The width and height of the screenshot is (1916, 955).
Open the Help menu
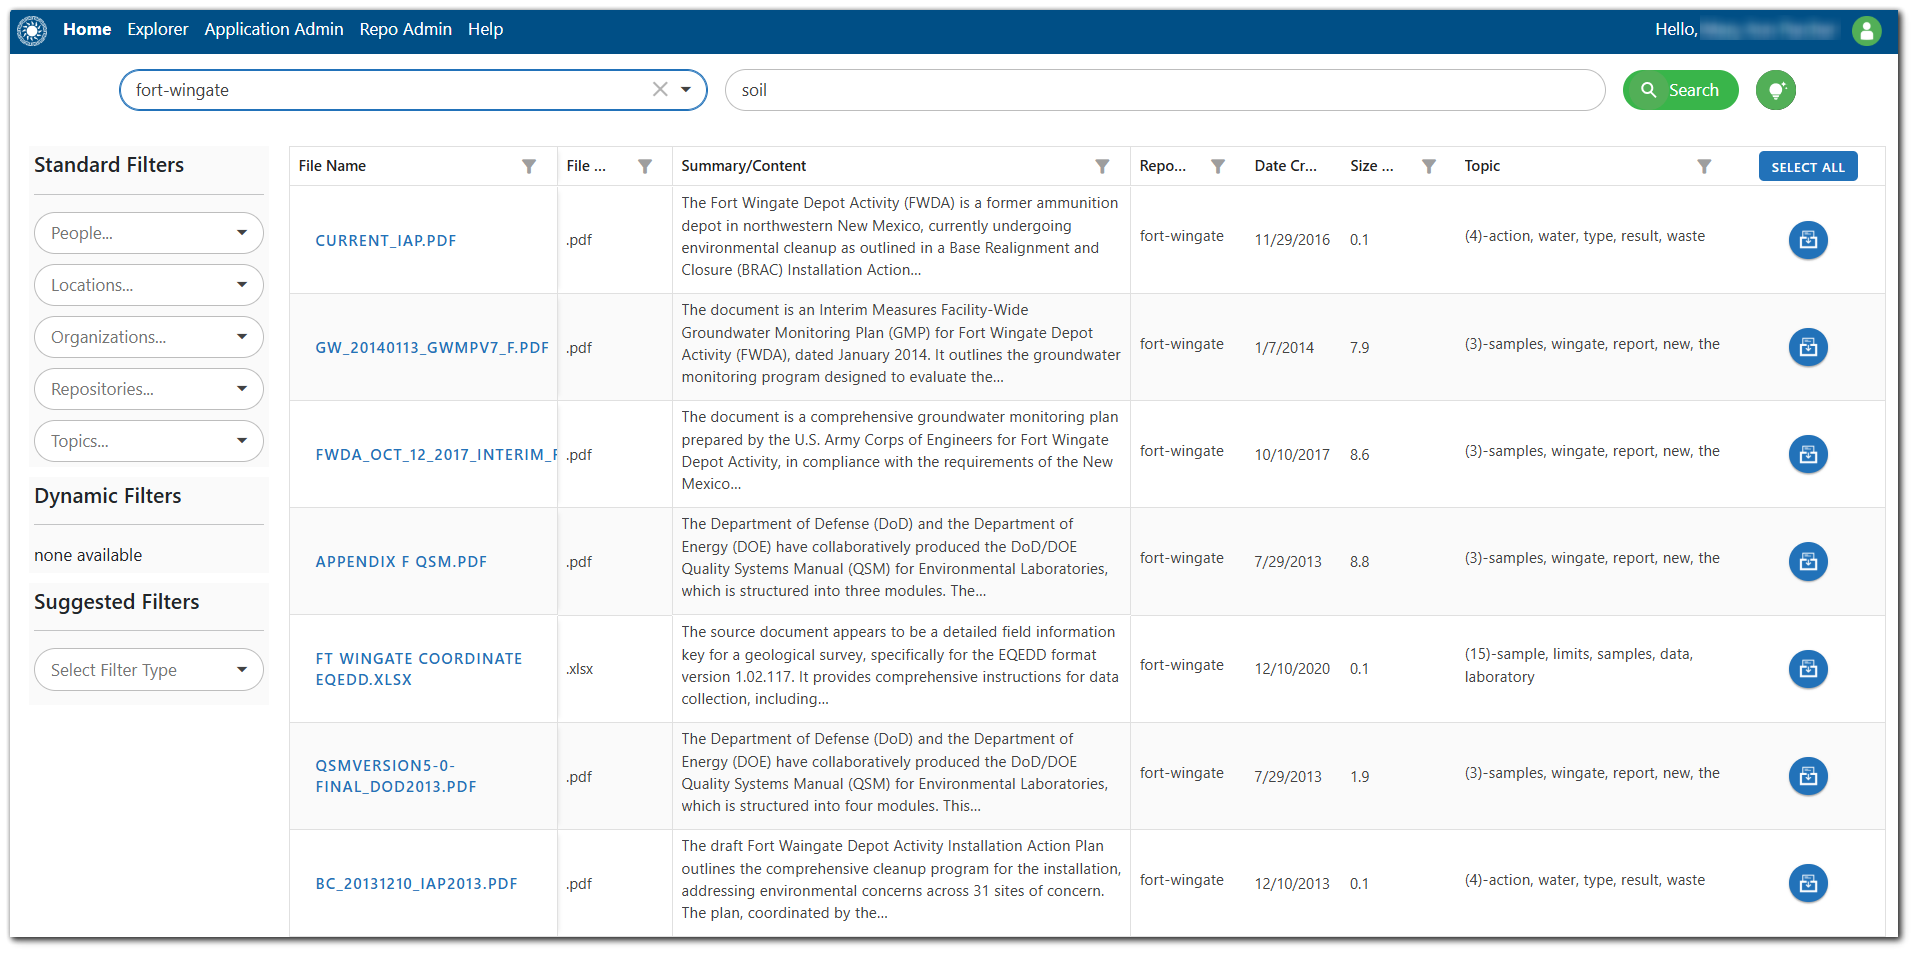pyautogui.click(x=486, y=30)
